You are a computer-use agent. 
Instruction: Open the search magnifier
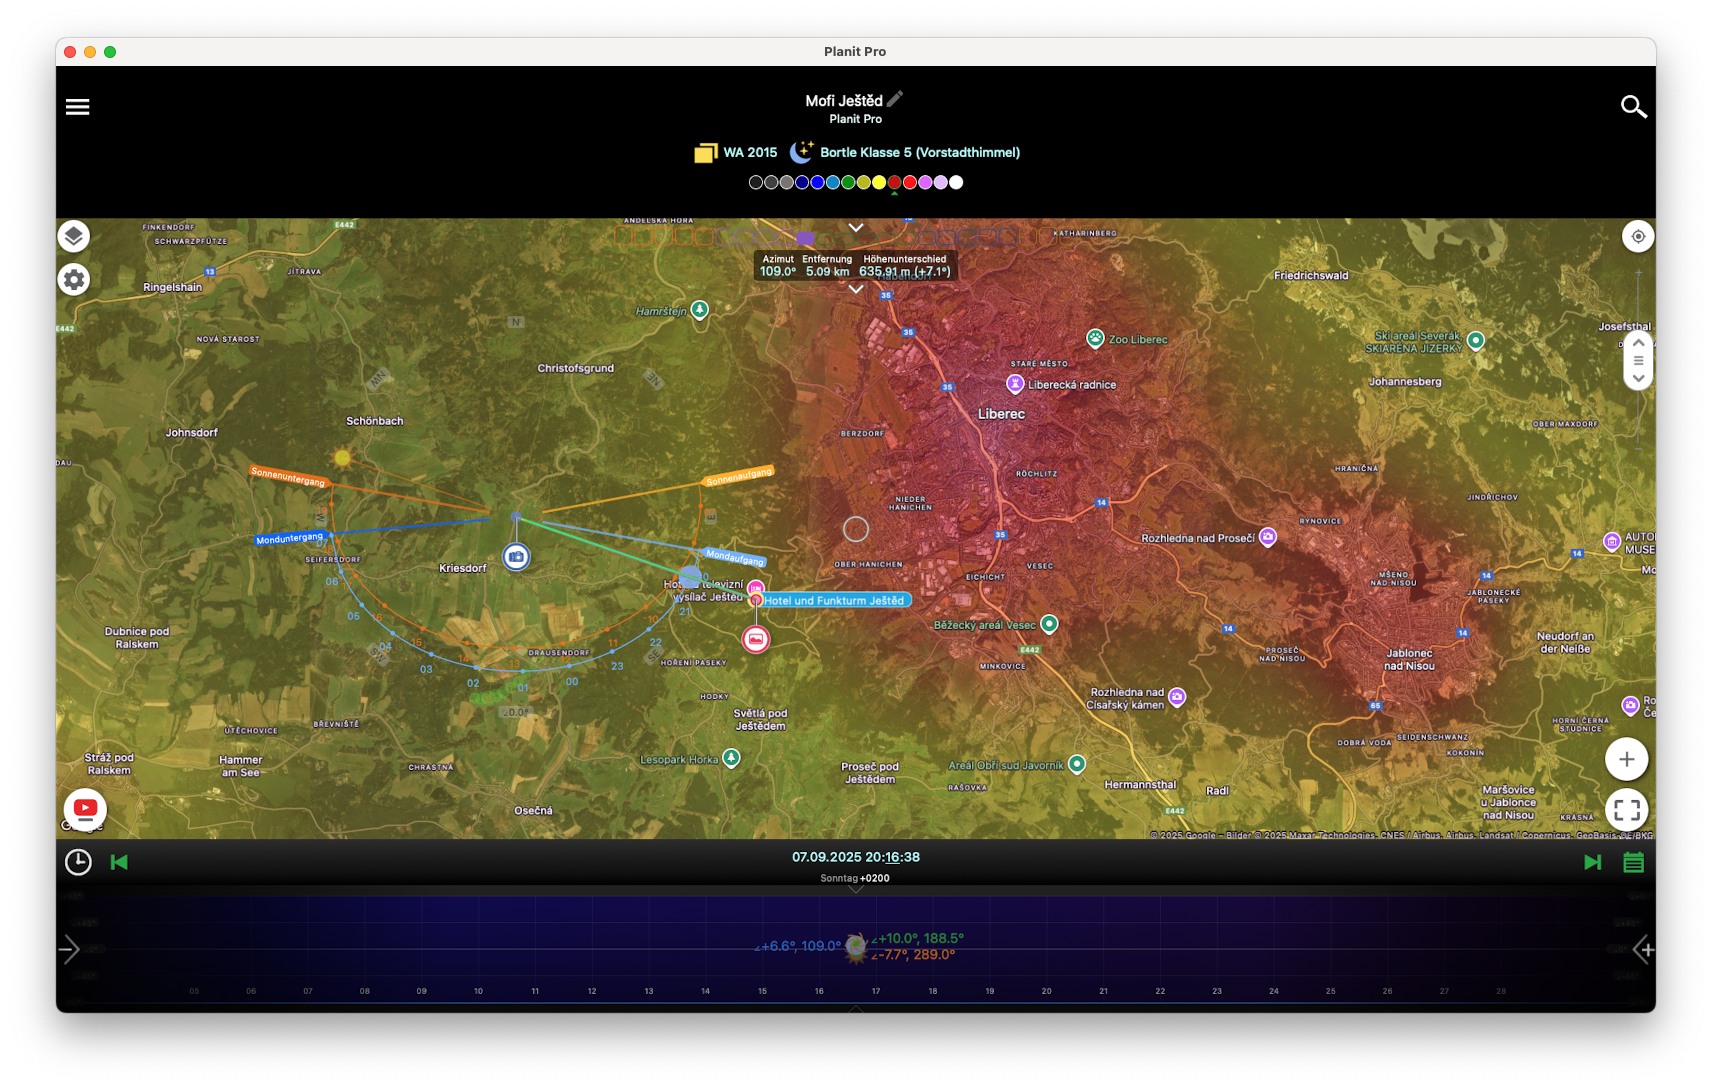(1633, 107)
